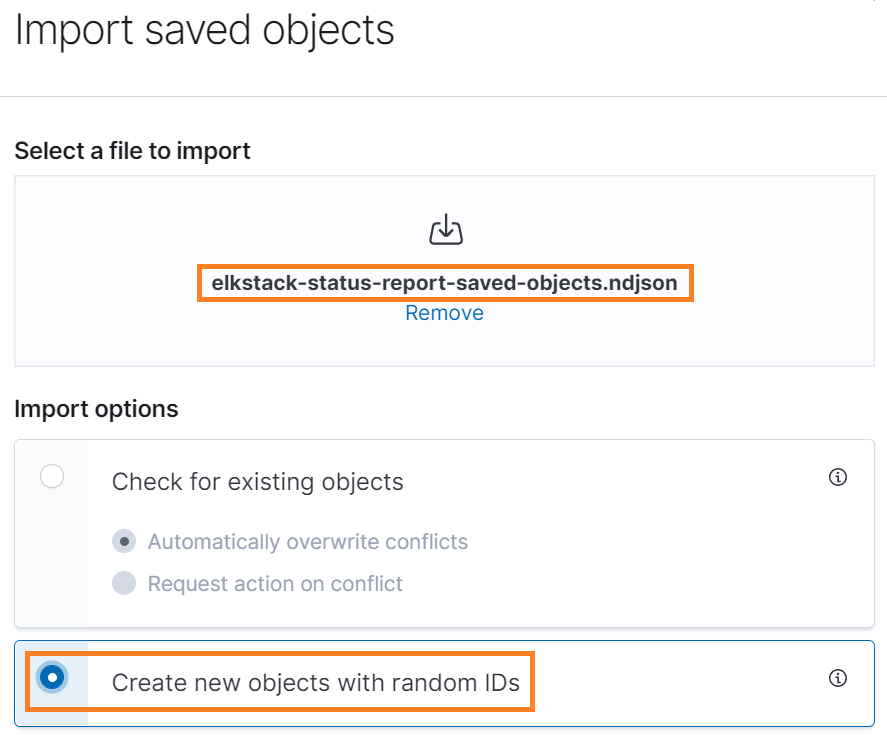Deselect the Create new objects radio button
887x737 pixels.
pyautogui.click(x=51, y=678)
